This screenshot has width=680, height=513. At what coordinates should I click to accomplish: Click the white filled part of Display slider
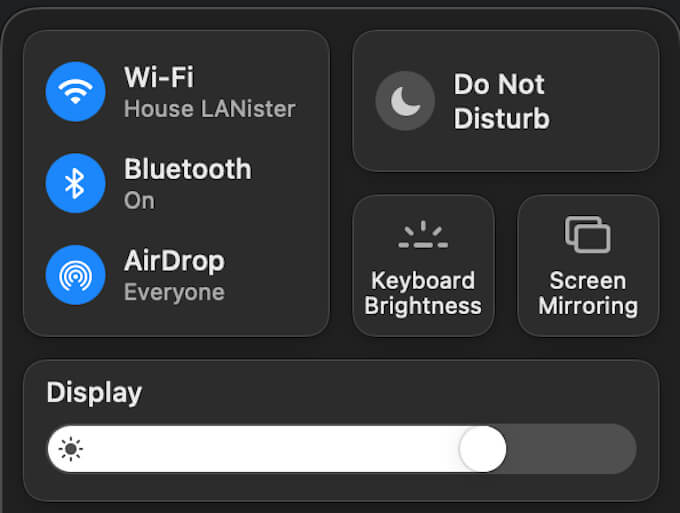(x=270, y=449)
